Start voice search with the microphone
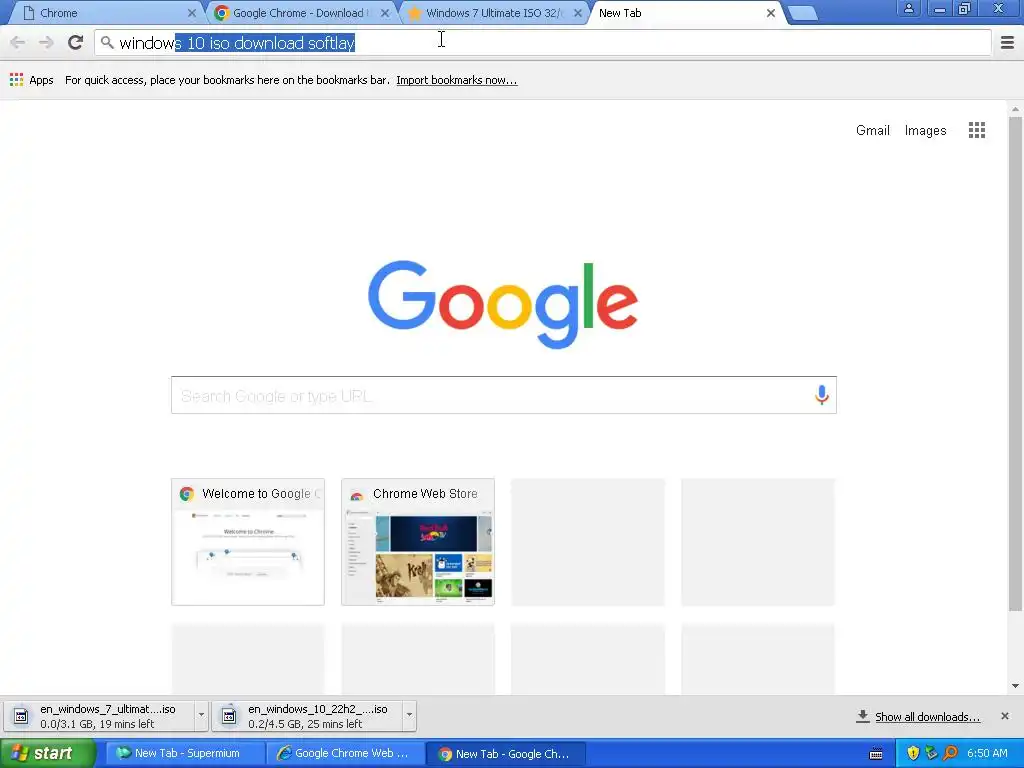 (x=822, y=395)
